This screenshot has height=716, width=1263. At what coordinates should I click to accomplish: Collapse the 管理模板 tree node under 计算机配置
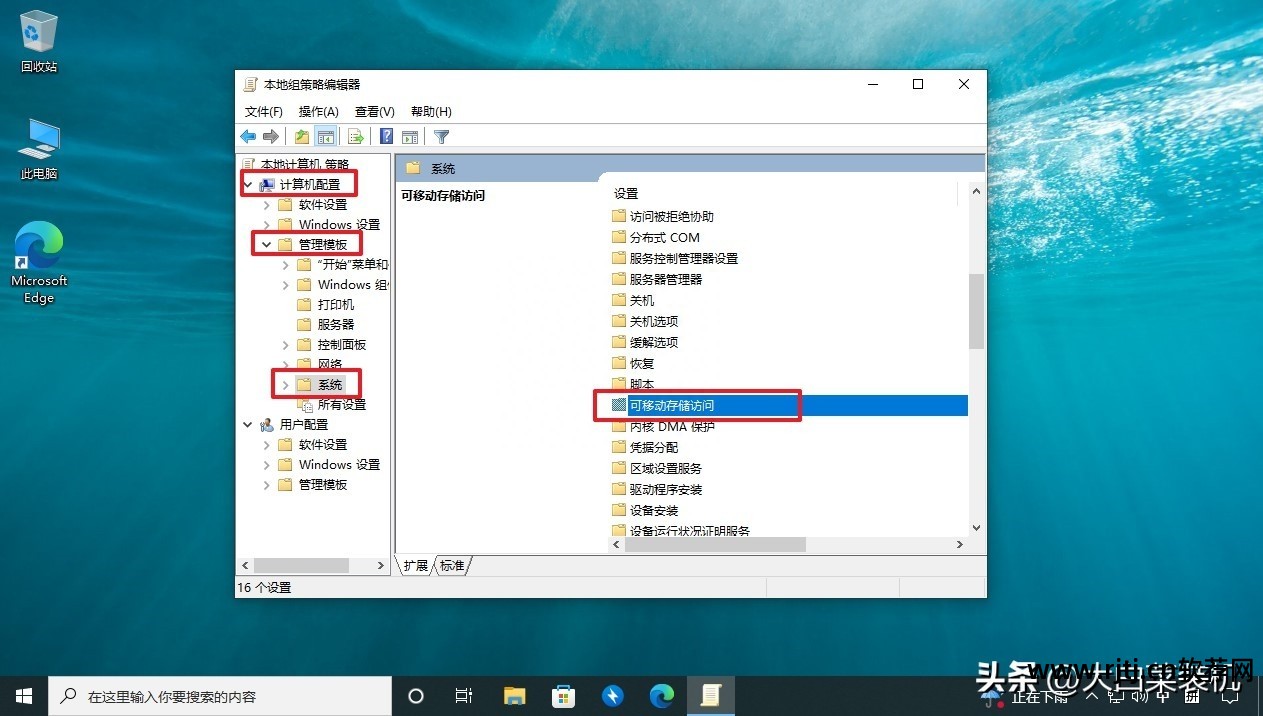pyautogui.click(x=267, y=244)
